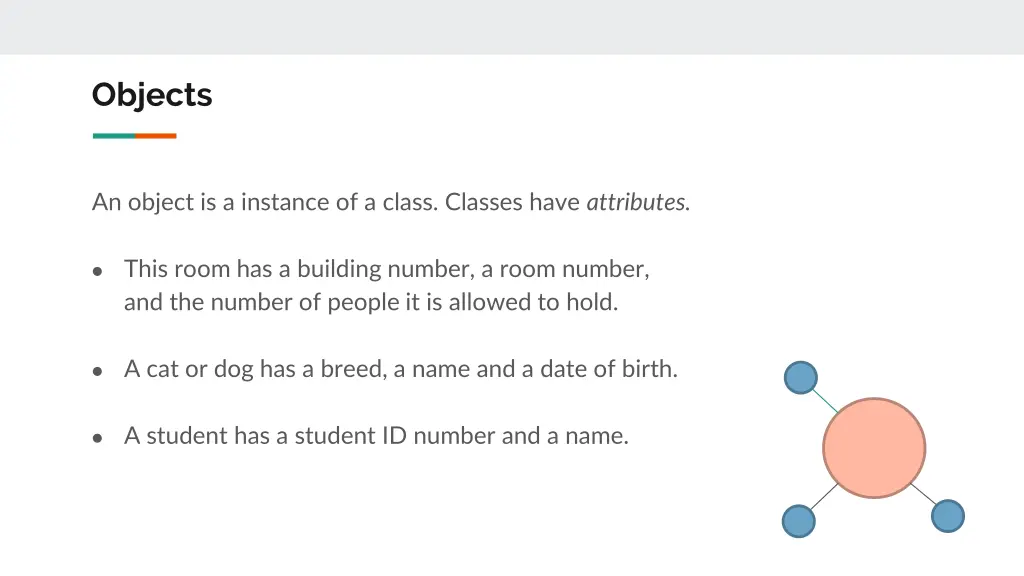Select the "A cat or dog has a breed" bullet
This screenshot has width=1024, height=576.
coord(401,369)
